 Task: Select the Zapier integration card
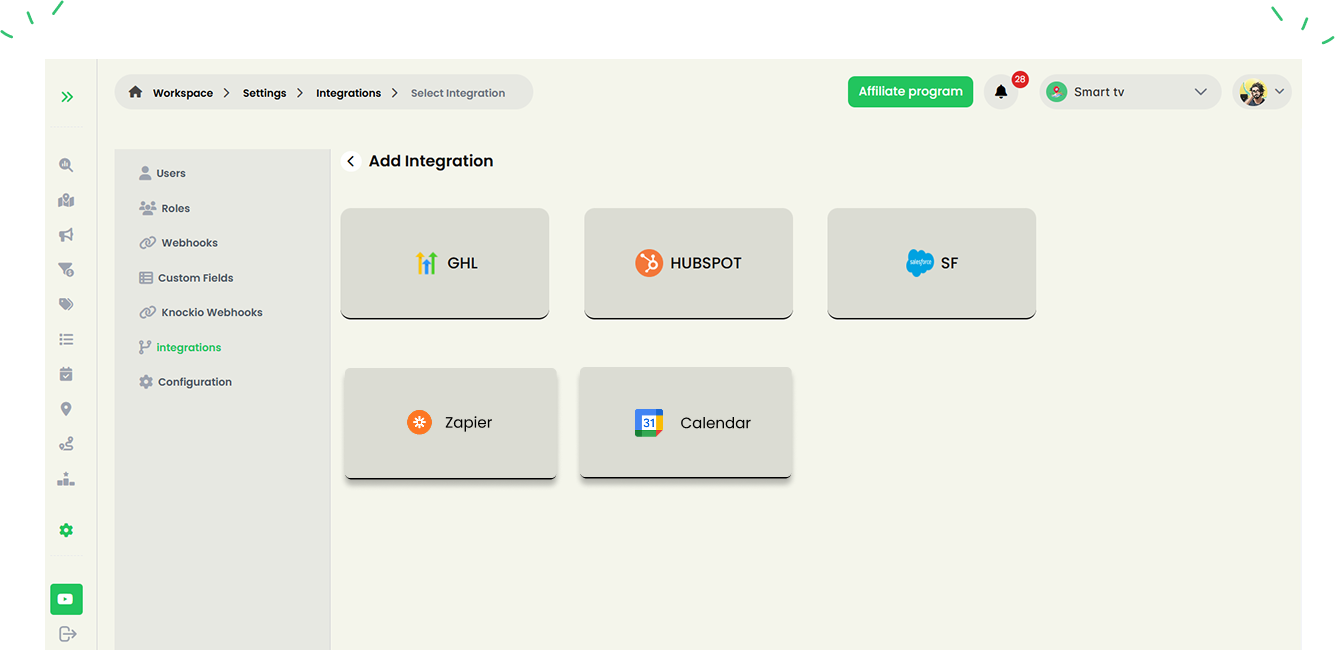(x=451, y=423)
